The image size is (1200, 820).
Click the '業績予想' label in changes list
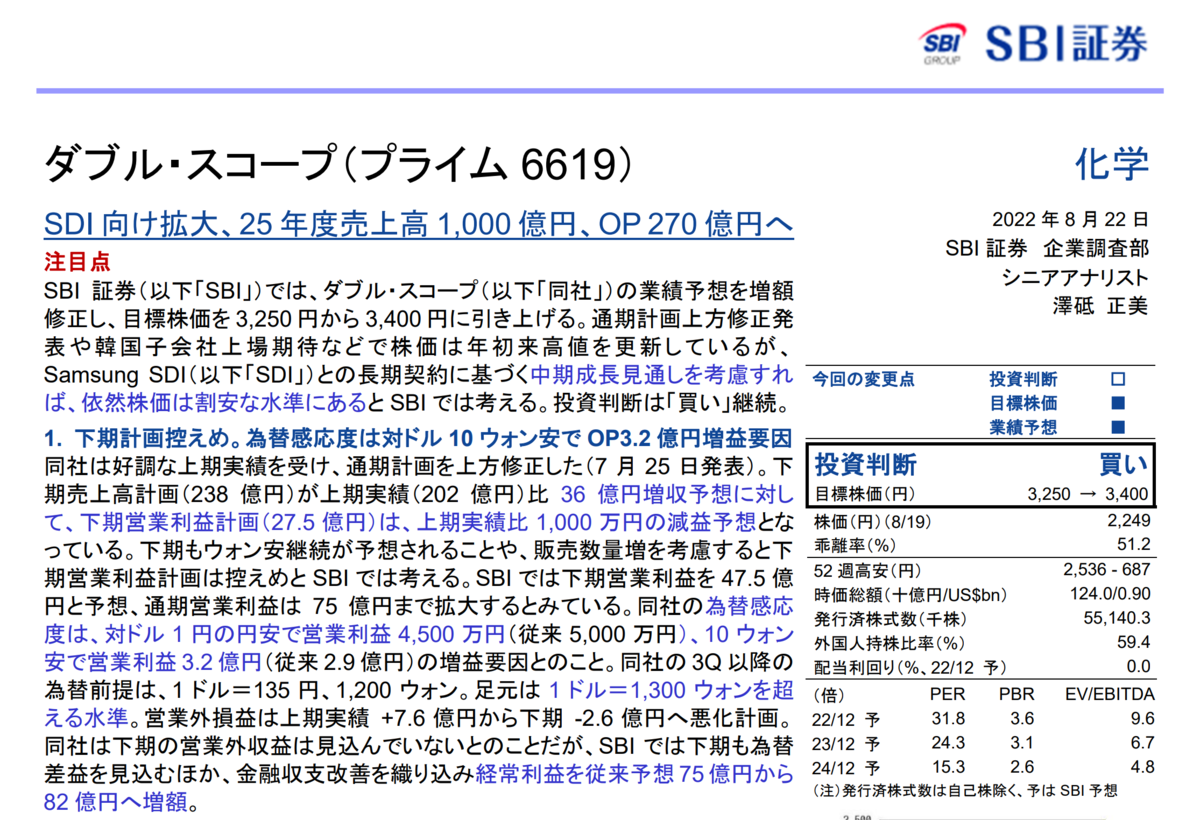pos(1023,428)
